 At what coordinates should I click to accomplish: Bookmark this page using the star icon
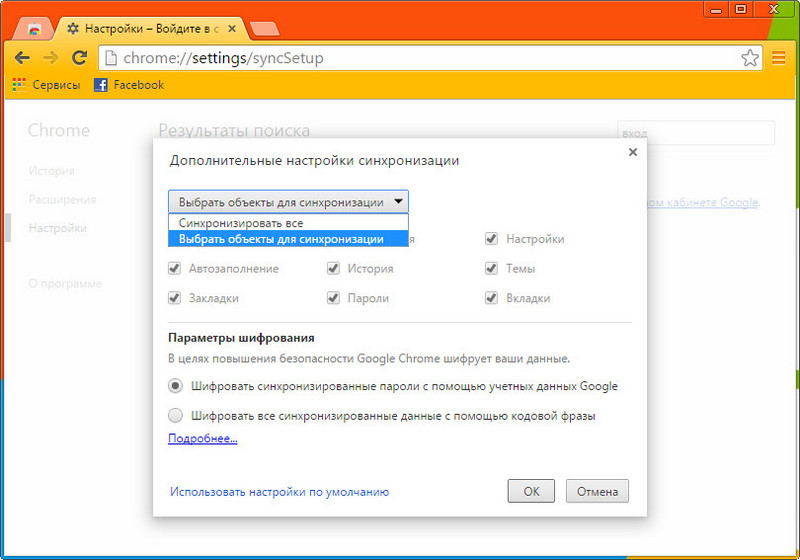click(749, 58)
